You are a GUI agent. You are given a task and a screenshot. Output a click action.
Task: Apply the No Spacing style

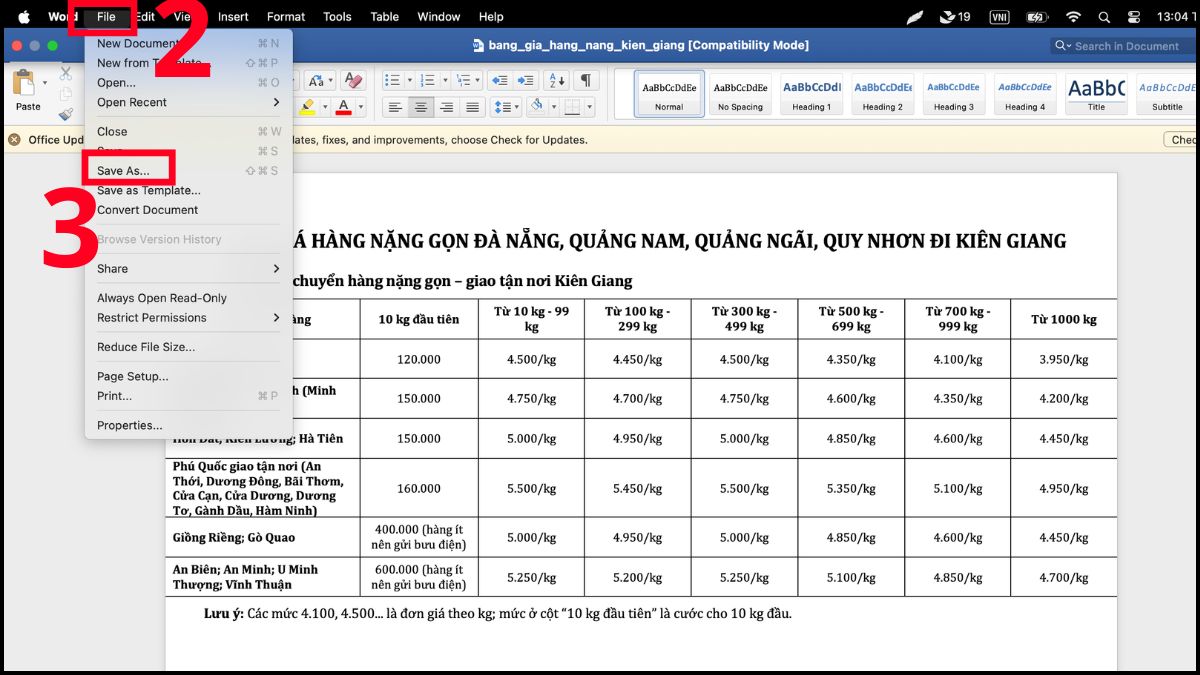click(x=740, y=93)
